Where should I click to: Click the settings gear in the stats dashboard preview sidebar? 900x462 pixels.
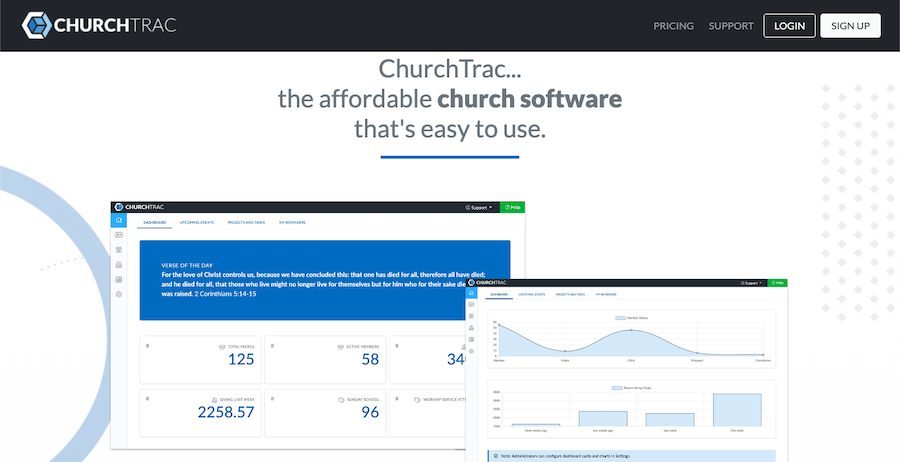119,294
